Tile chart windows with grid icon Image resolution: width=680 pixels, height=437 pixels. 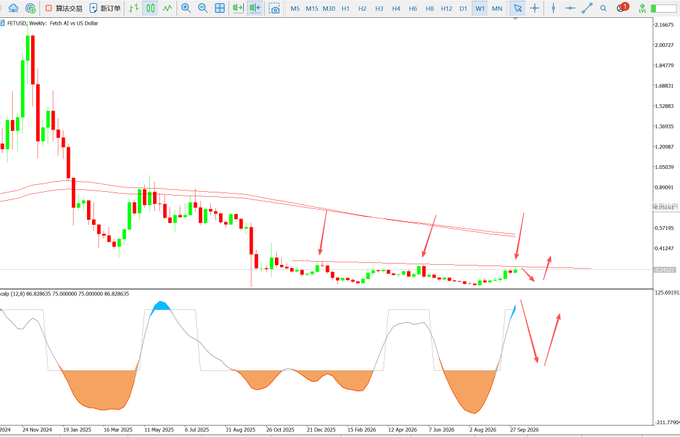click(220, 8)
